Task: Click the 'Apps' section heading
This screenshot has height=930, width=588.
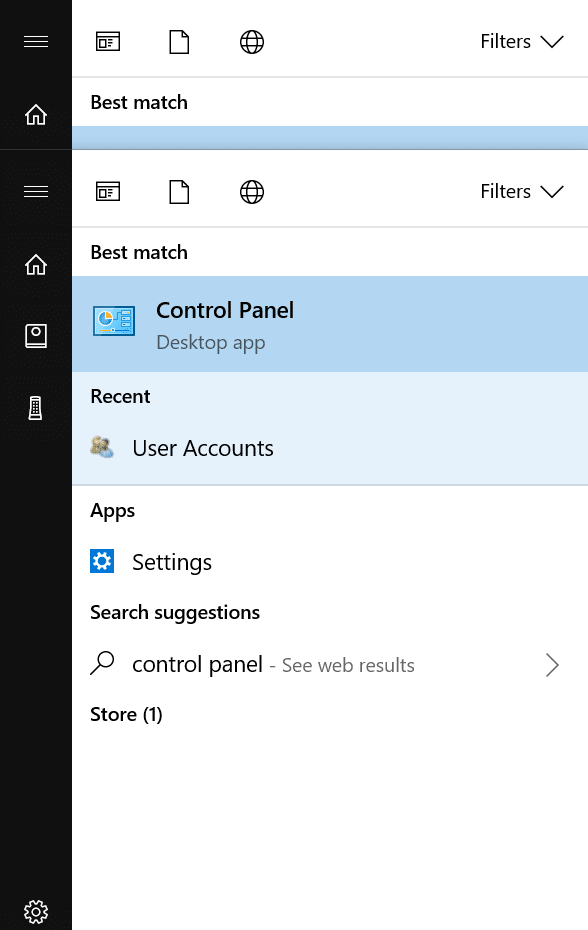Action: click(113, 511)
